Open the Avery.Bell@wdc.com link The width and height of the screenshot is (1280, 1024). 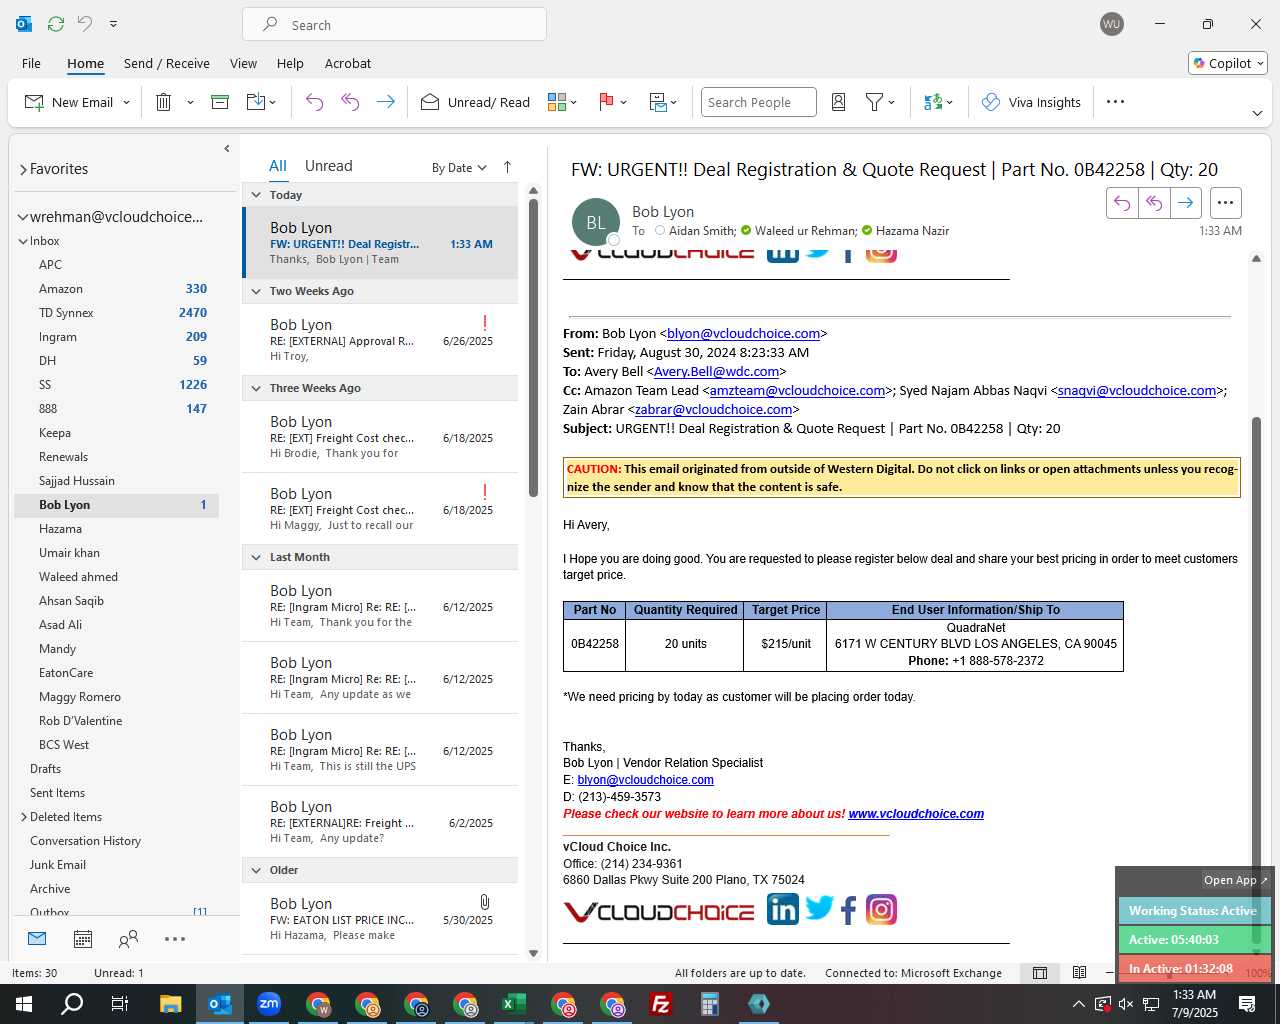716,371
